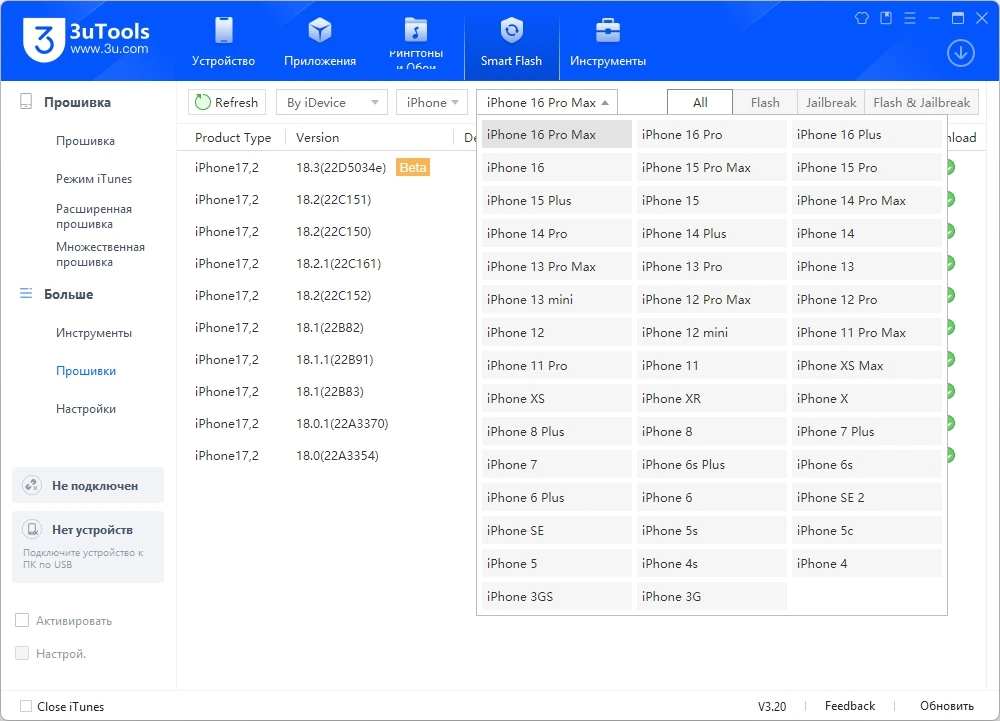The height and width of the screenshot is (721, 1000).
Task: Open the Устройство device tab
Action: (223, 42)
